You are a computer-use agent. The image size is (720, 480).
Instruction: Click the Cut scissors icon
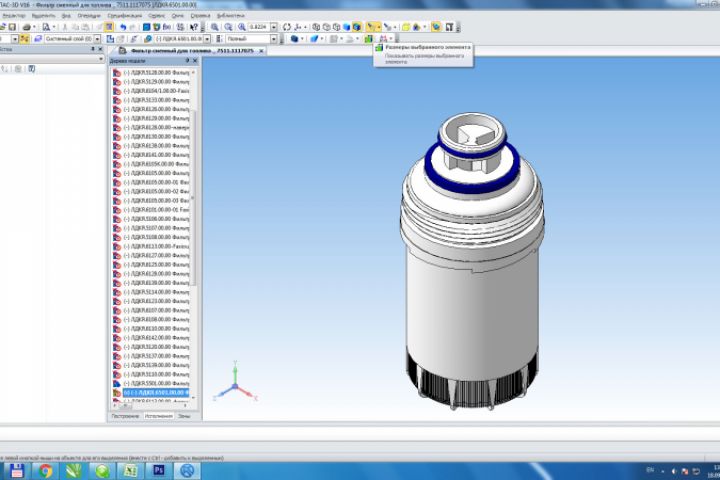click(65, 27)
